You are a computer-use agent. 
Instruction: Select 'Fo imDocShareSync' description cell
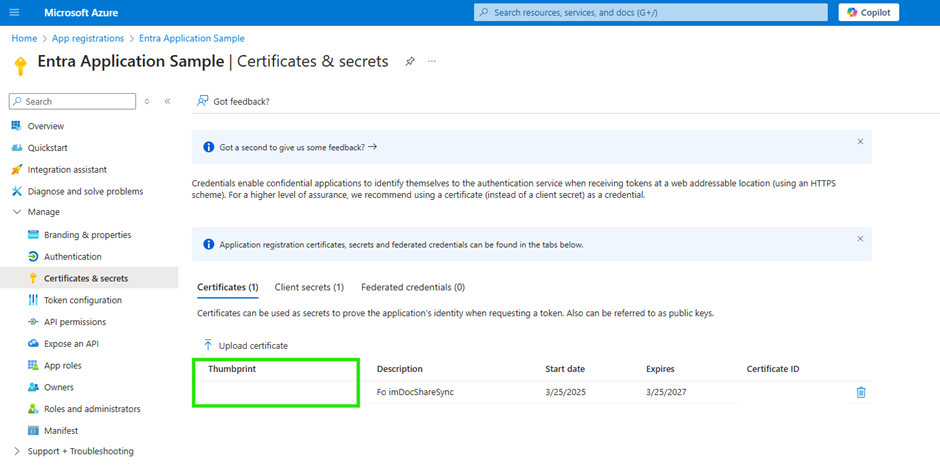point(415,392)
